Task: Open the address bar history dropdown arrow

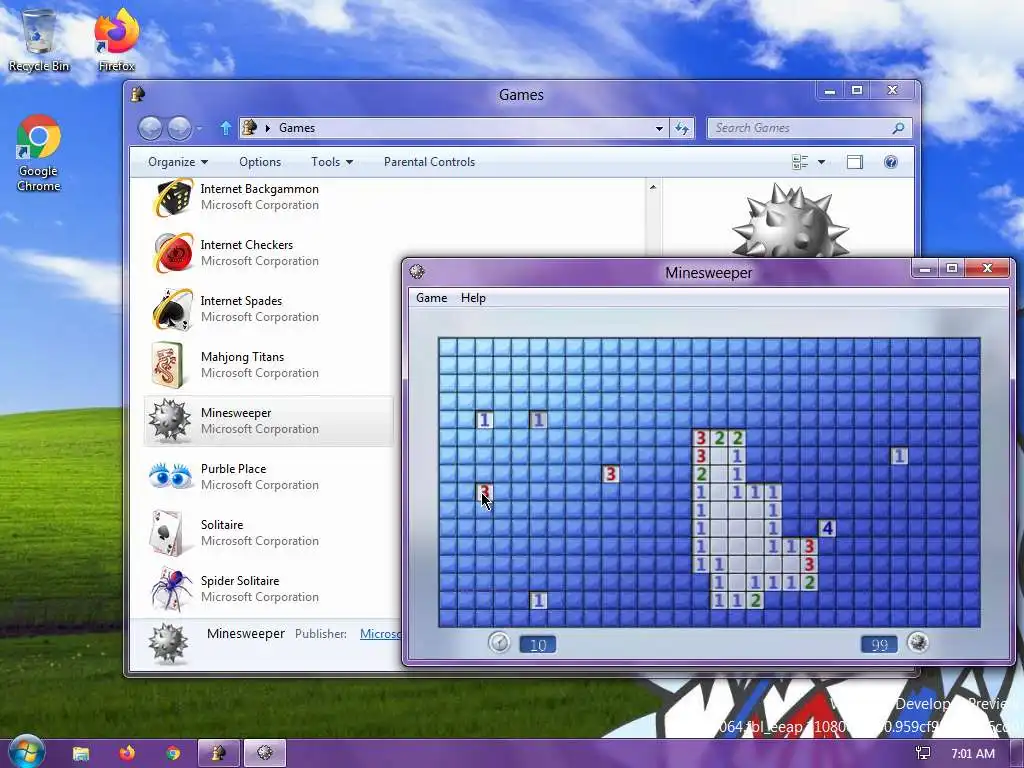Action: coord(659,129)
